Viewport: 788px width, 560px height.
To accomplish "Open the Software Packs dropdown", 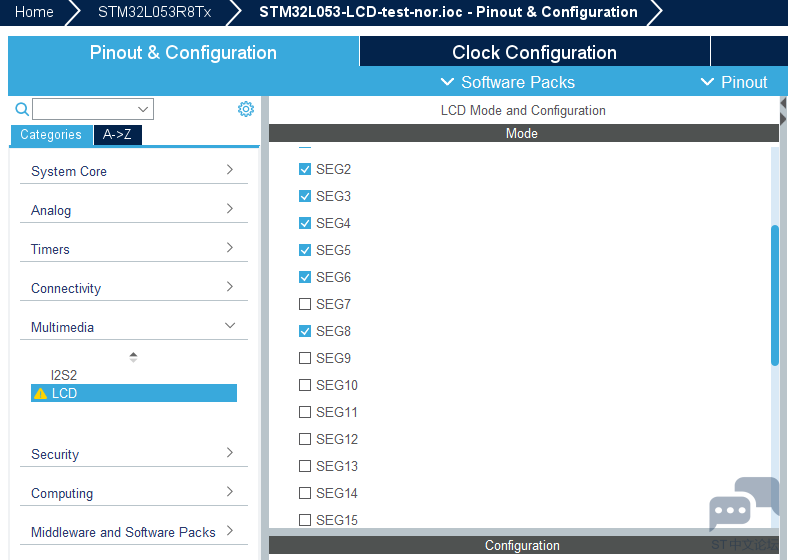I will coord(508,82).
